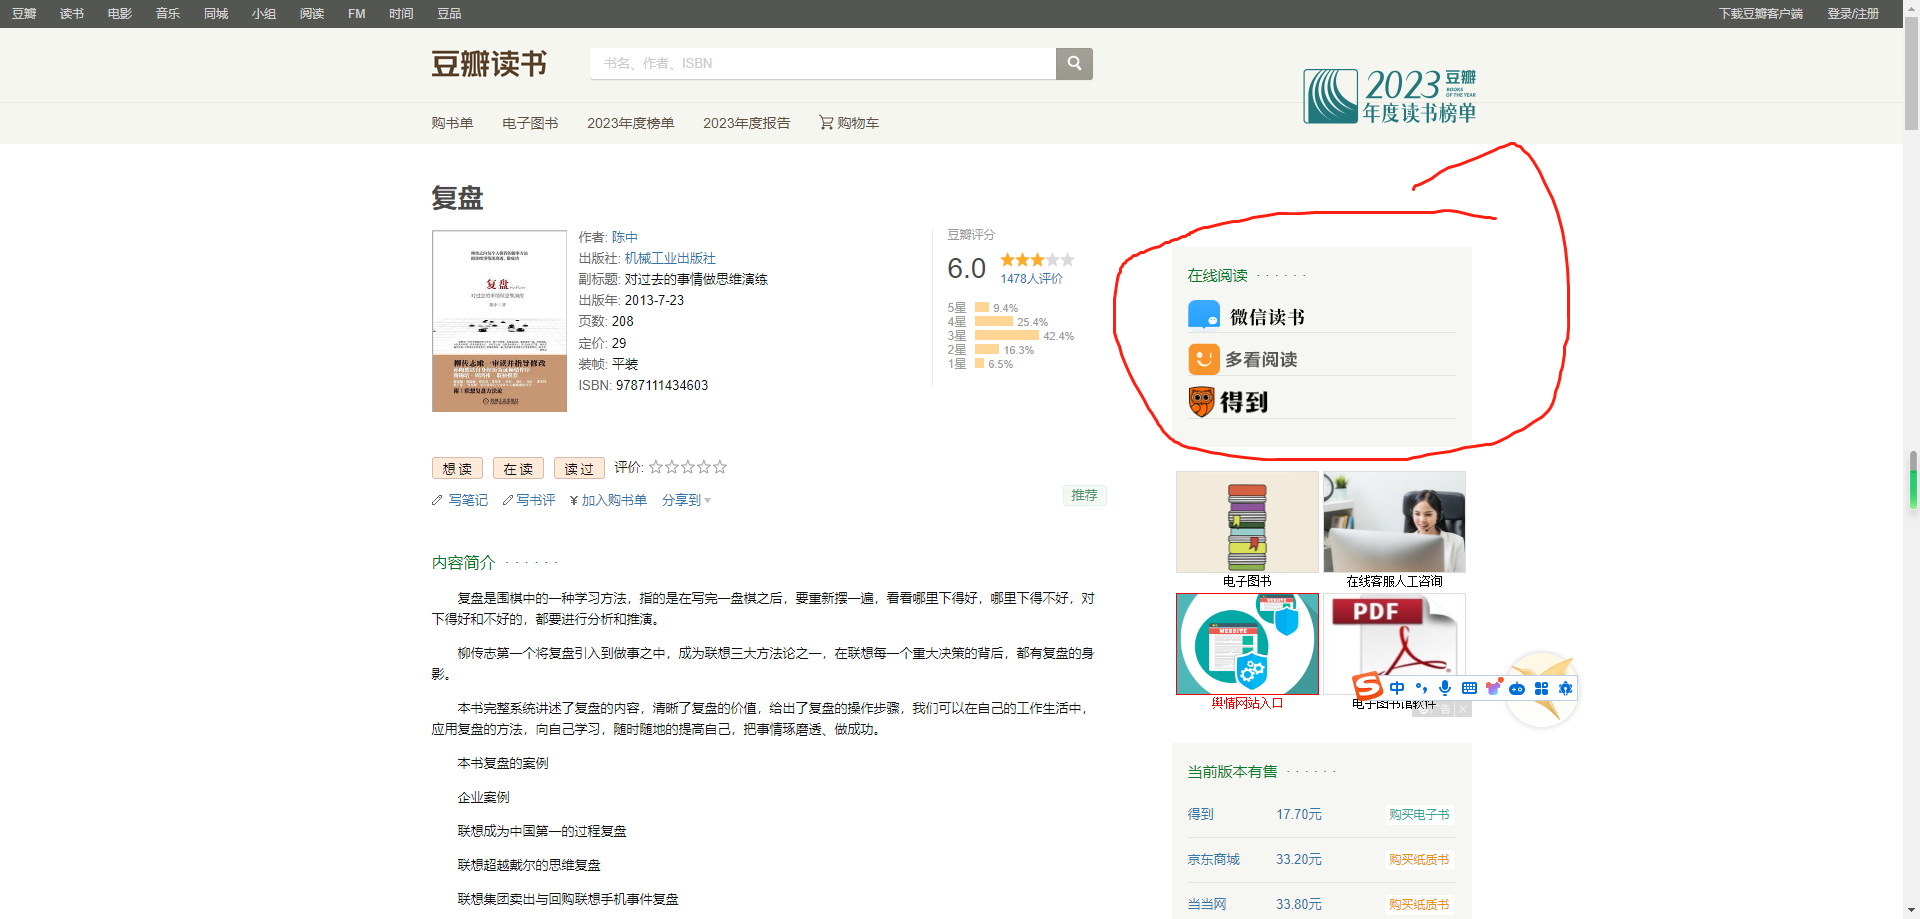Open Sogou toolbox grid icon
The image size is (1920, 919).
[1541, 688]
